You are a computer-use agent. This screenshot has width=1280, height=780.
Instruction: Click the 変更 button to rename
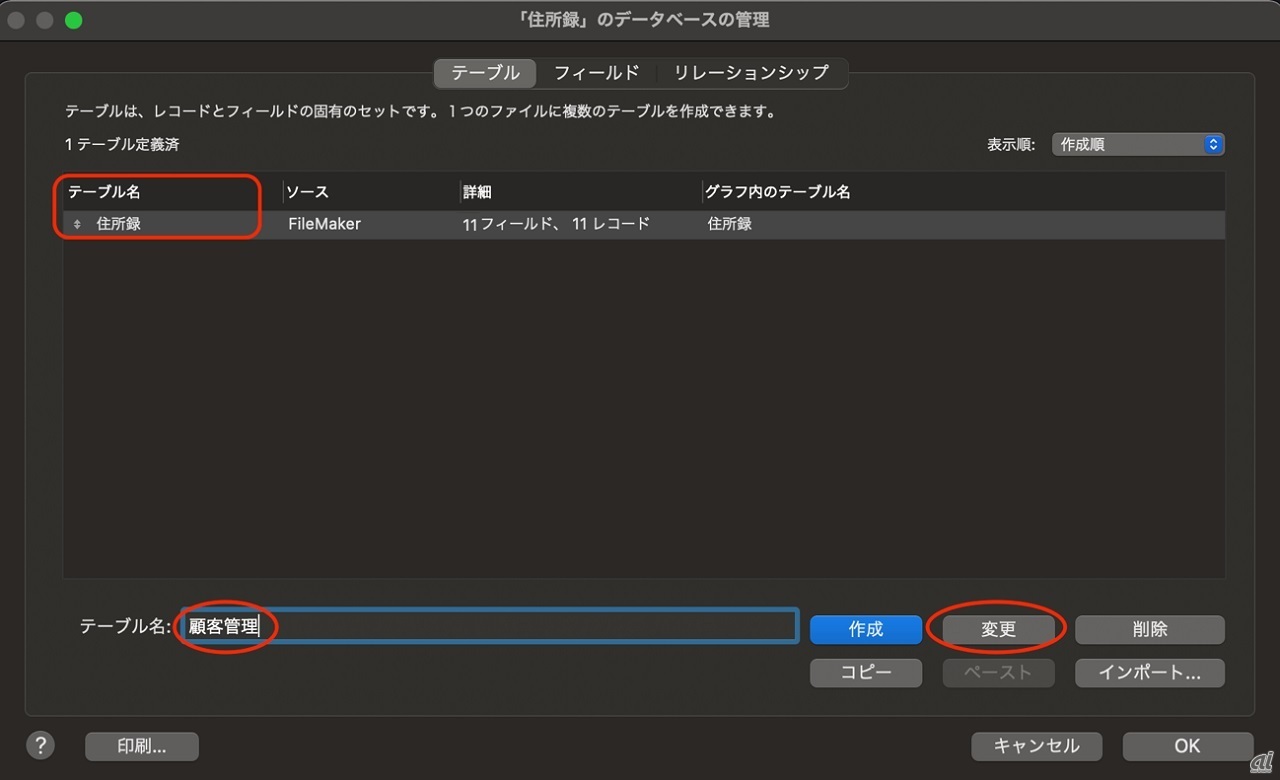(998, 629)
